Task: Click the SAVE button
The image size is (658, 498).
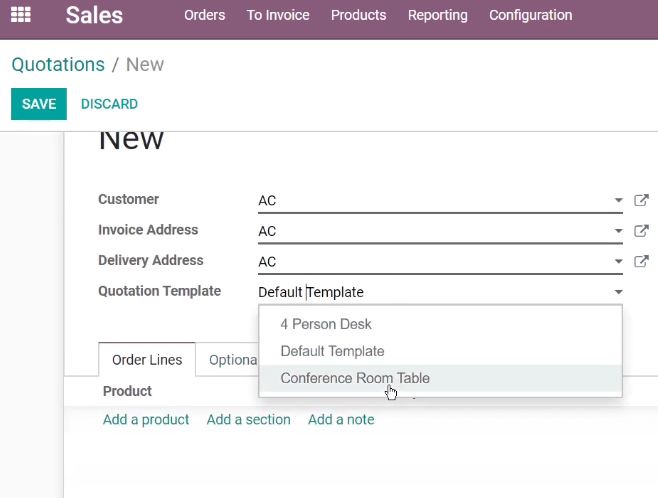Action: 39,104
